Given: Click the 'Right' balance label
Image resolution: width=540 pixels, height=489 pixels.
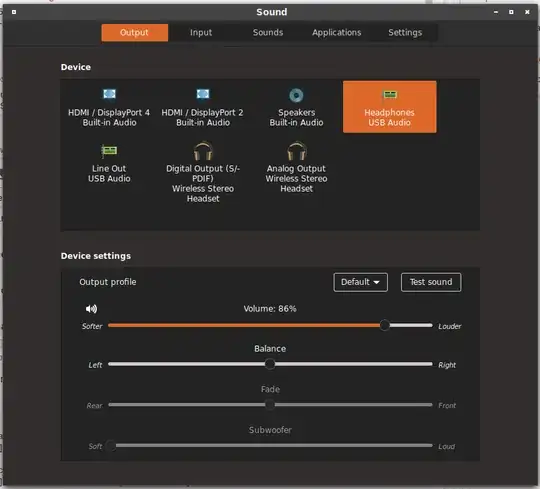Looking at the screenshot, I should (x=447, y=365).
